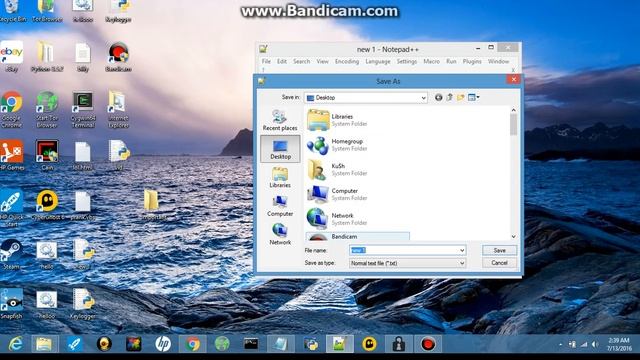
Task: Open the Plugins menu in Notepad++
Action: (472, 61)
